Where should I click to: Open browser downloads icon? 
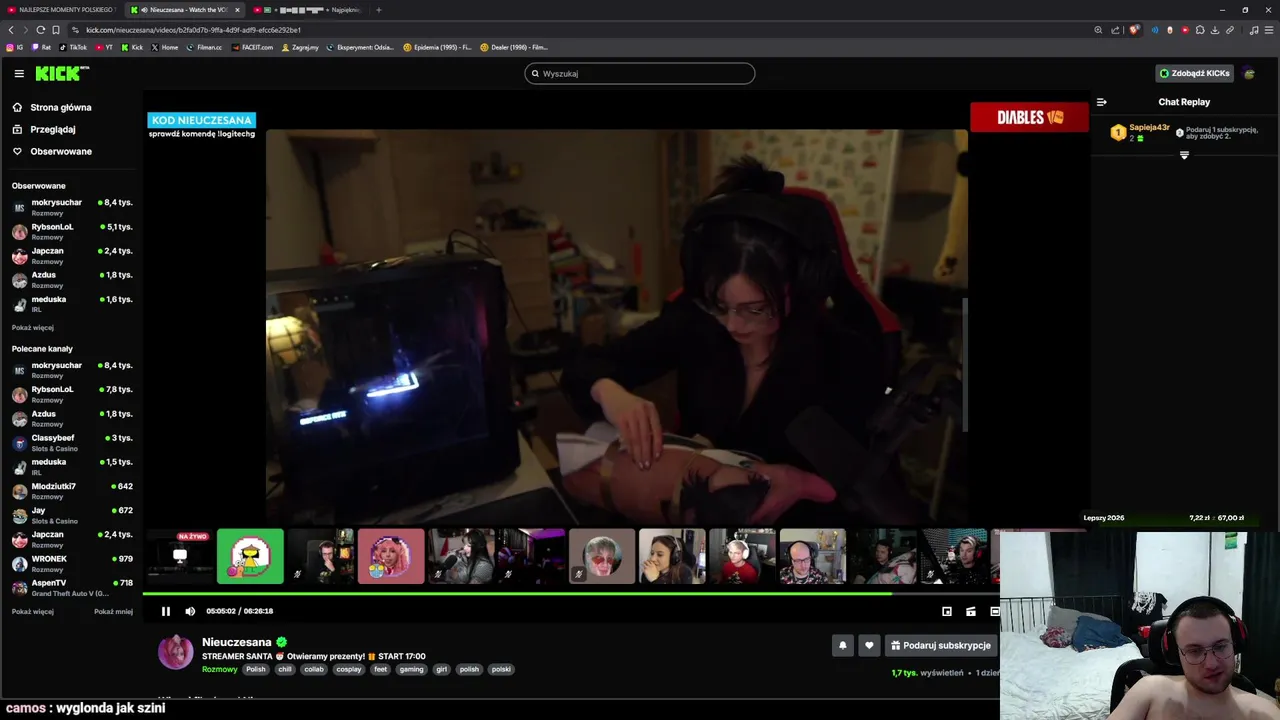1215,30
